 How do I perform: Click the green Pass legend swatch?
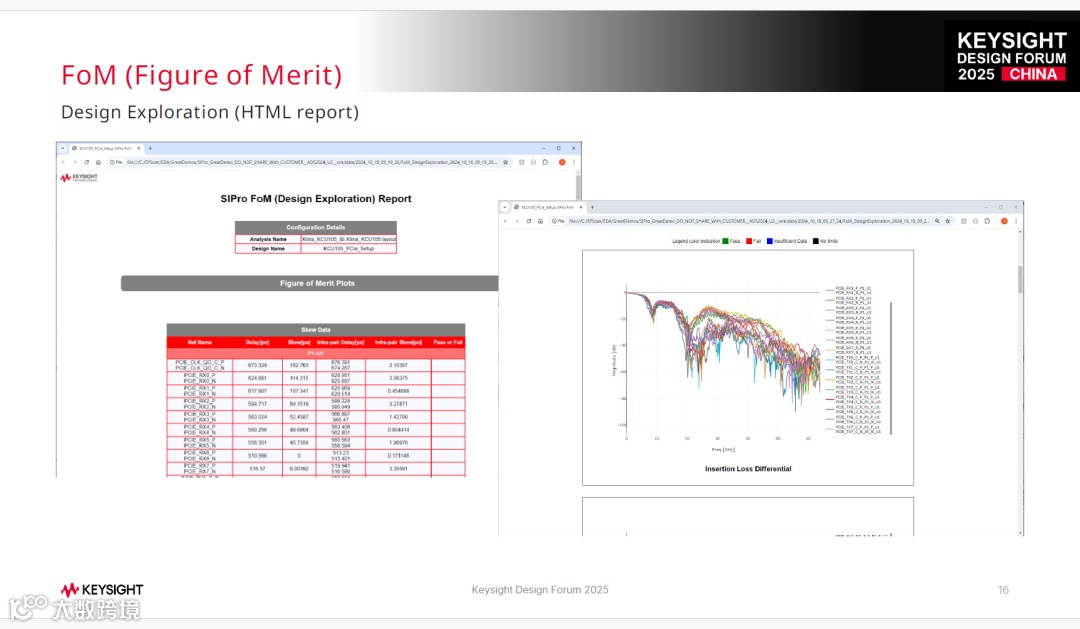click(725, 241)
